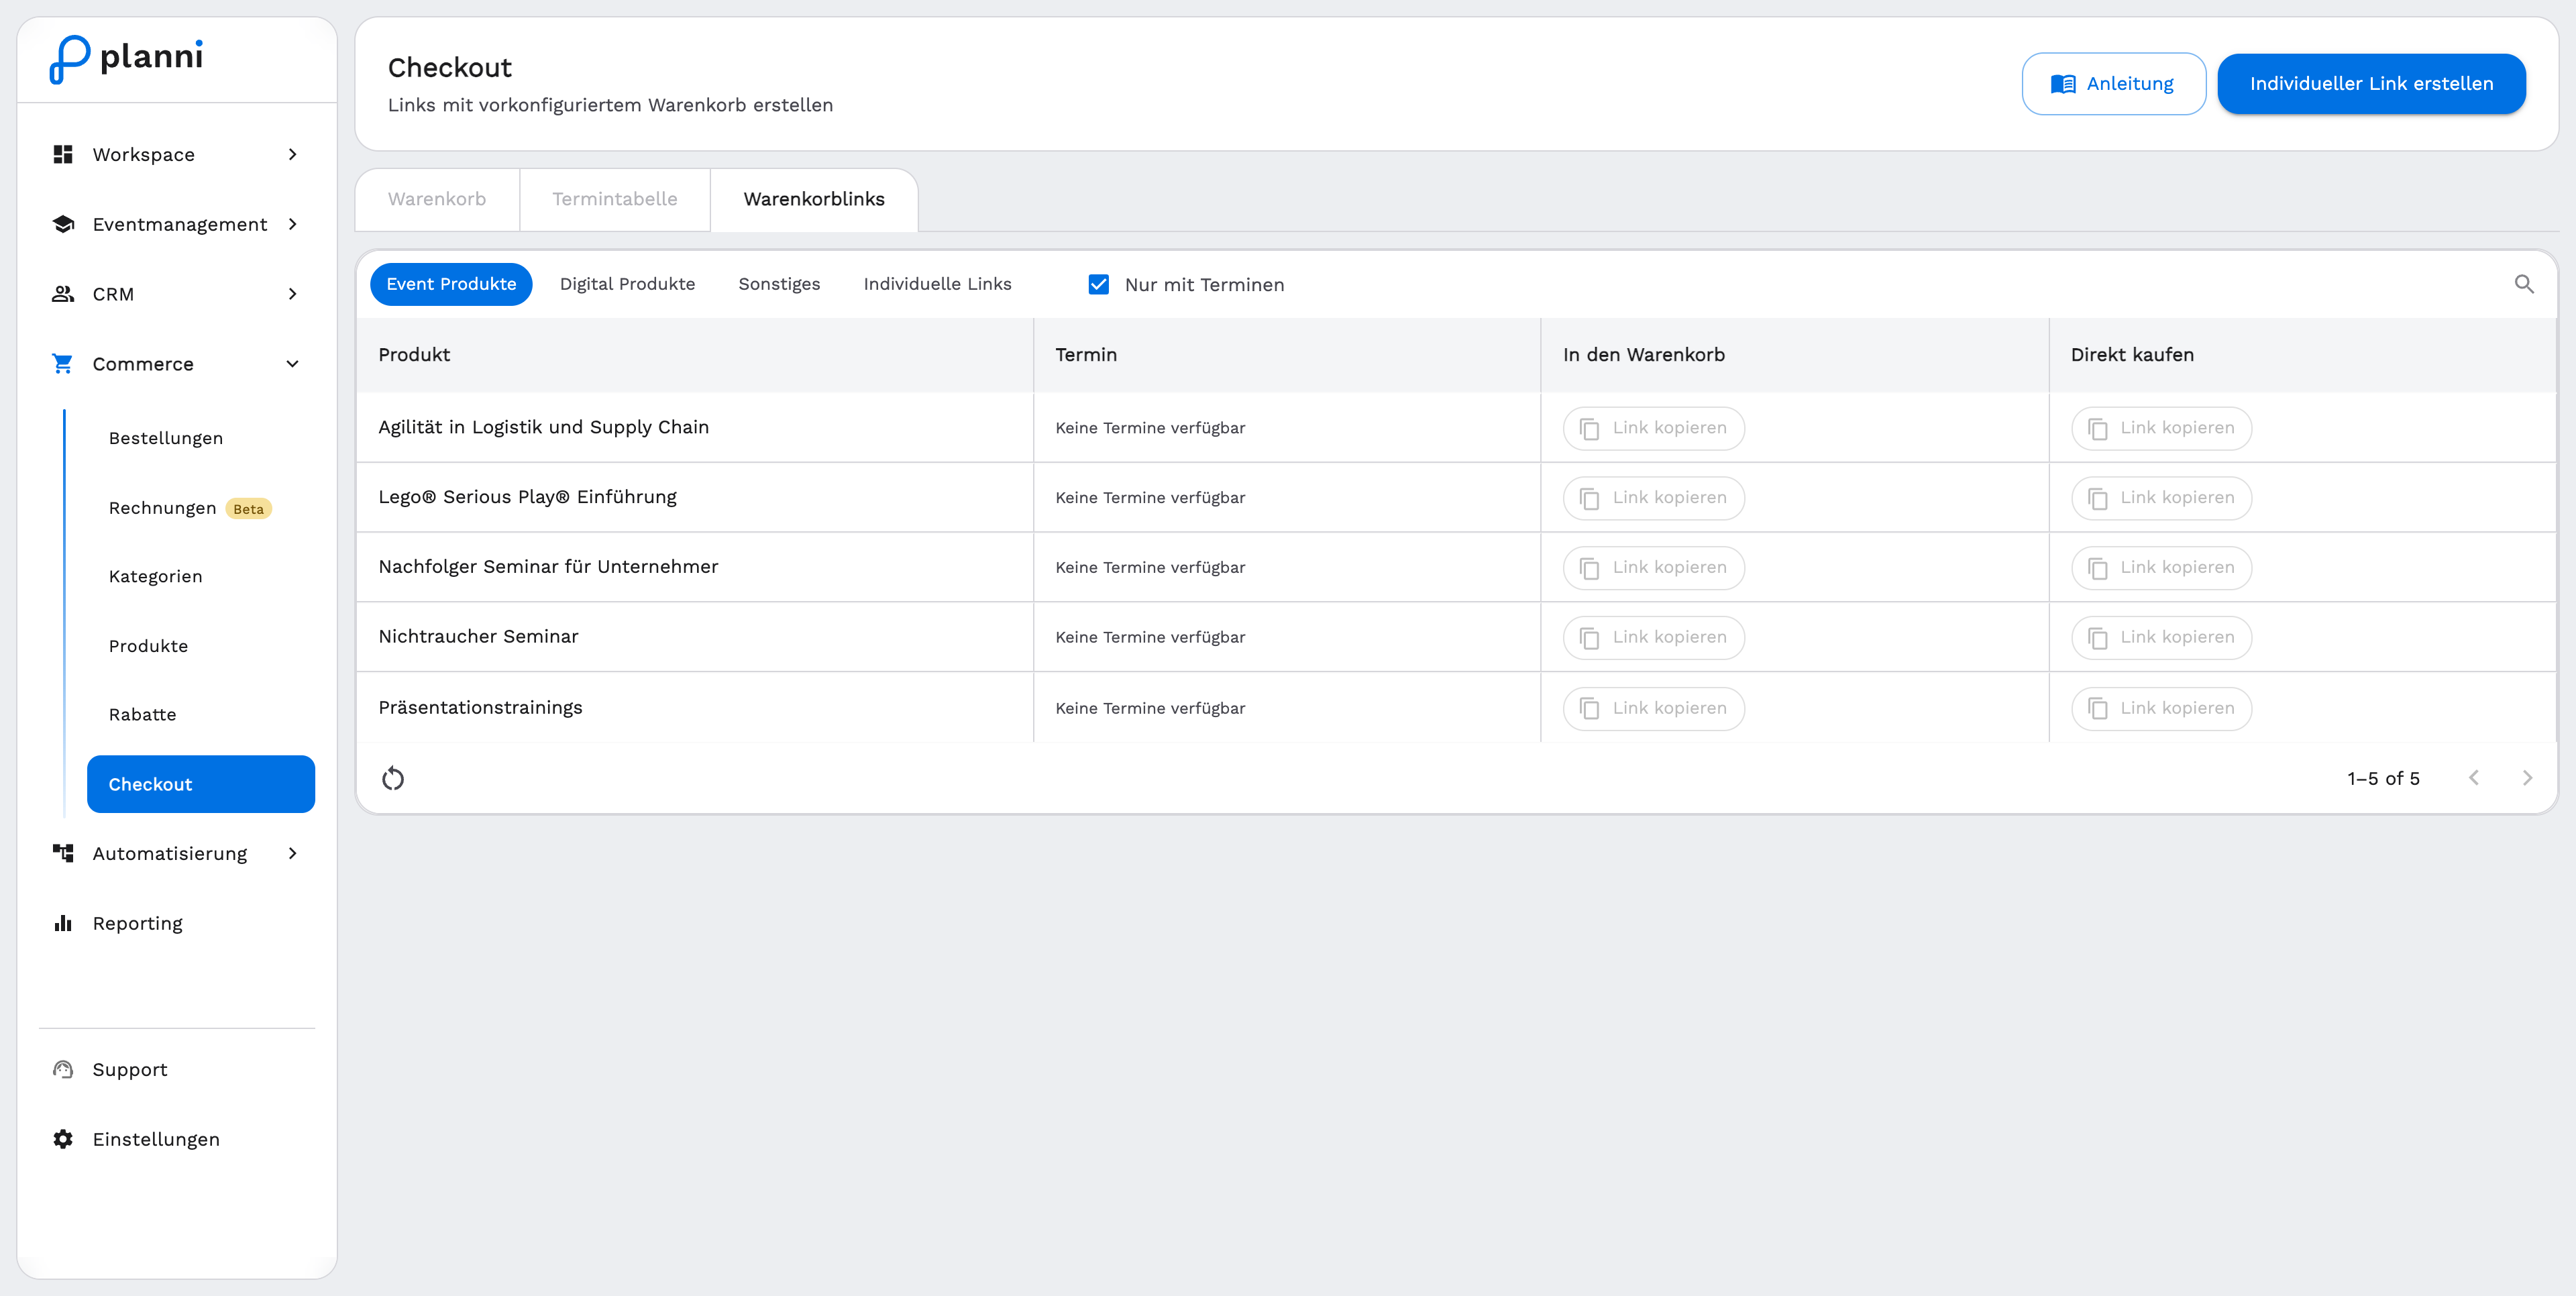This screenshot has height=1296, width=2576.
Task: Go to the previous page arrow
Action: (2474, 778)
